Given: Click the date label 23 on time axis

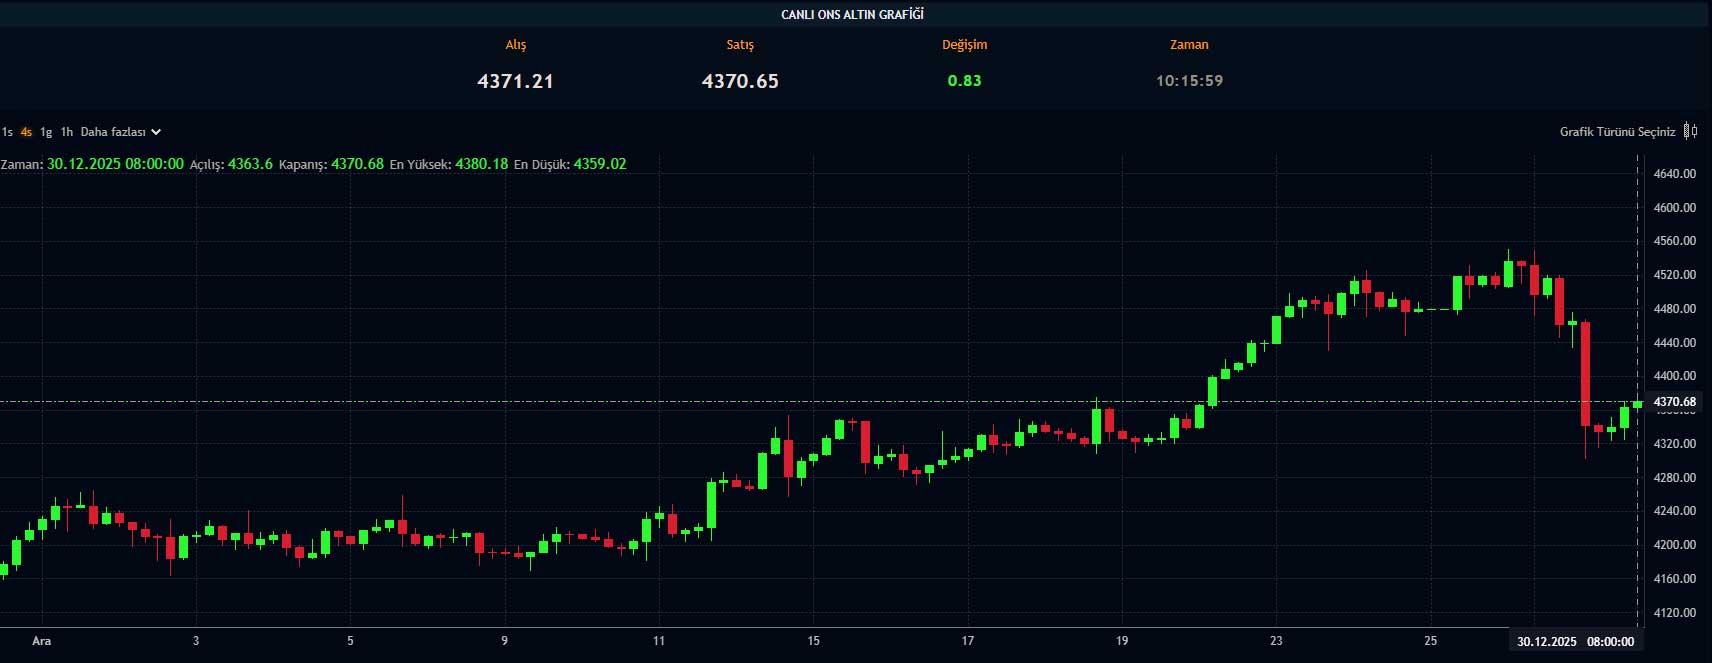Looking at the screenshot, I should (x=1276, y=641).
